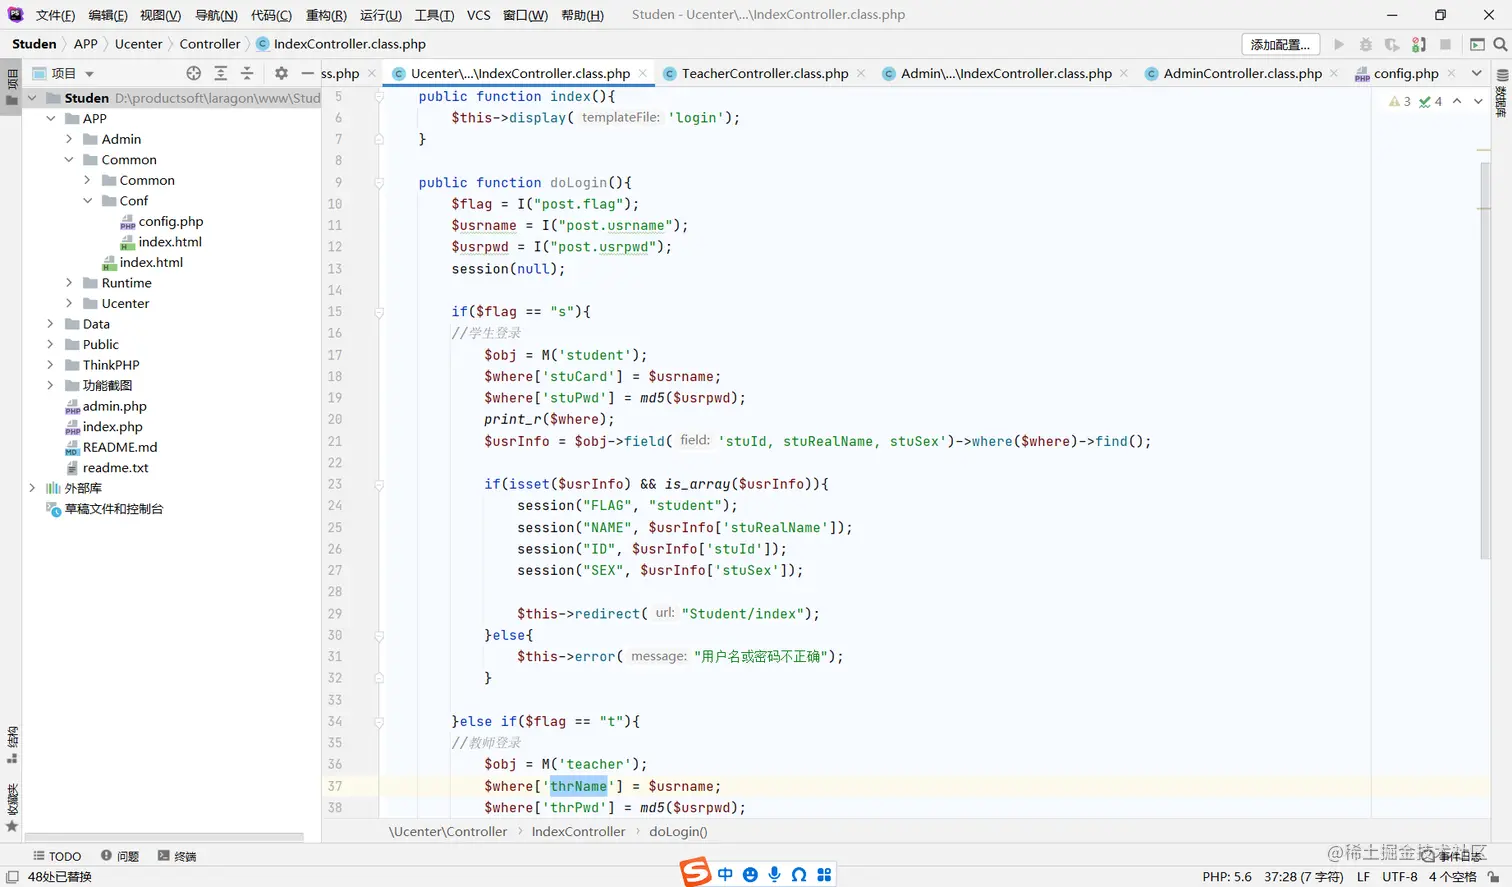Click doLogin() in bottom breadcrumb
Screen dimensions: 1512x887
pyautogui.click(x=678, y=832)
